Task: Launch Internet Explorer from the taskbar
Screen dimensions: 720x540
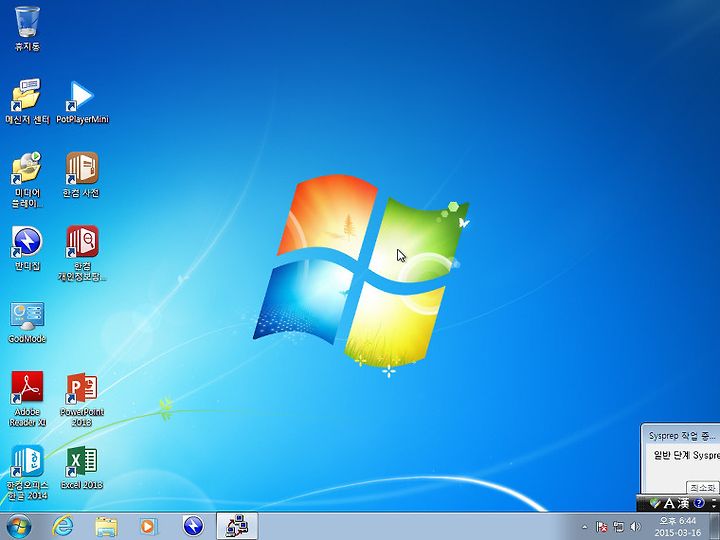Action: (x=62, y=526)
